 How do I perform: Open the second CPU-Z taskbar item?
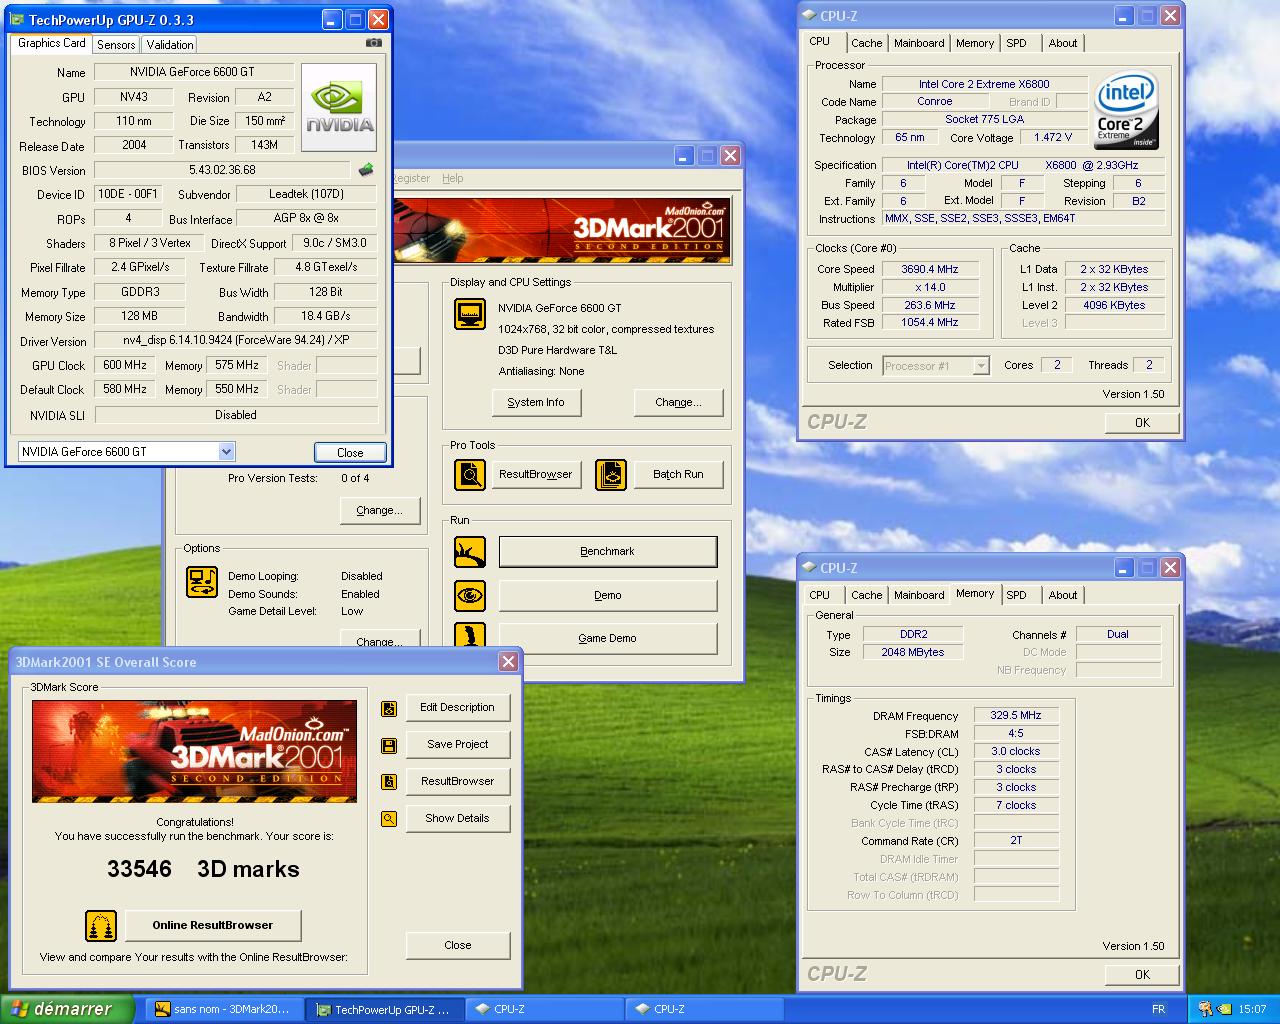click(704, 1010)
